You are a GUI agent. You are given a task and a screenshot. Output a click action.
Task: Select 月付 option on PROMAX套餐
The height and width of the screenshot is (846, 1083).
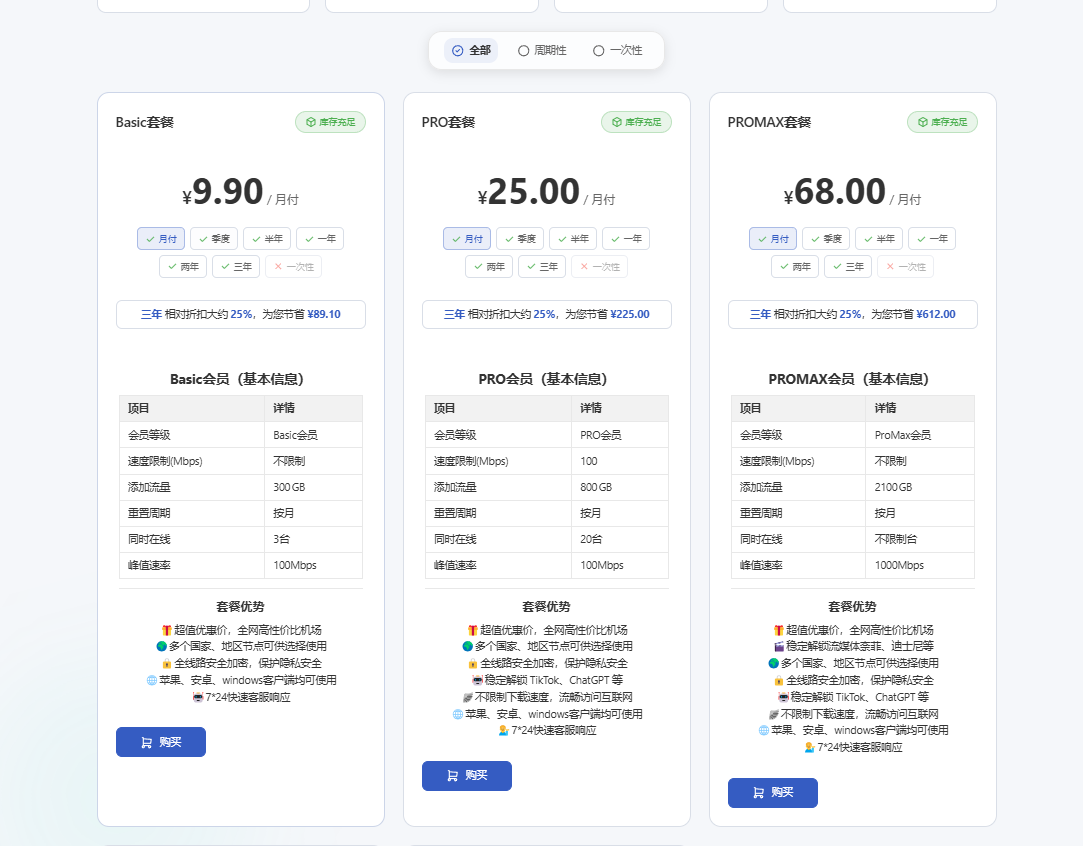click(x=773, y=239)
